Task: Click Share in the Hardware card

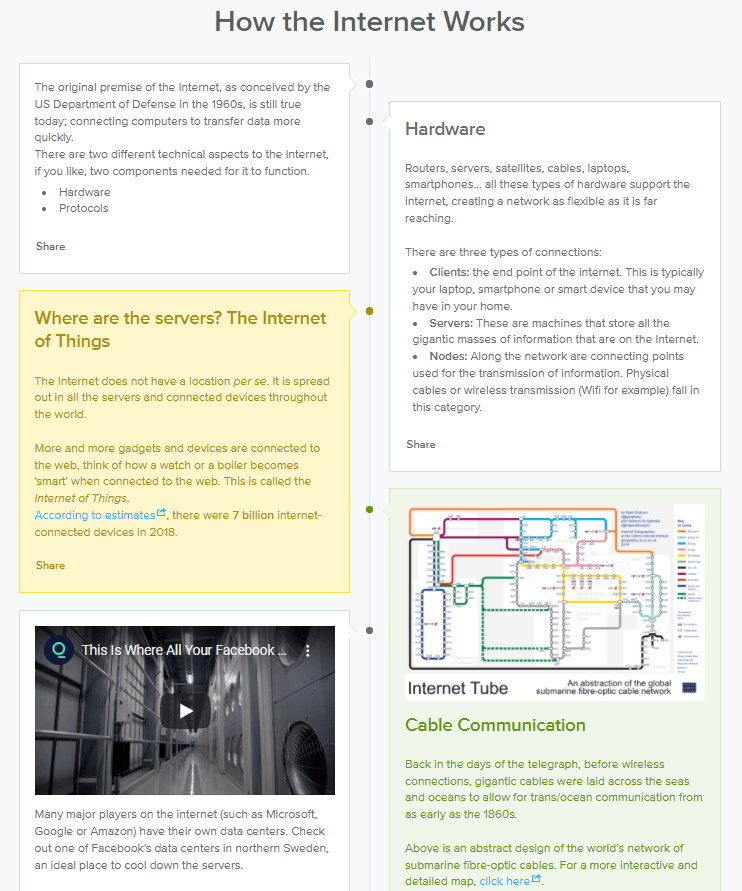Action: click(421, 444)
